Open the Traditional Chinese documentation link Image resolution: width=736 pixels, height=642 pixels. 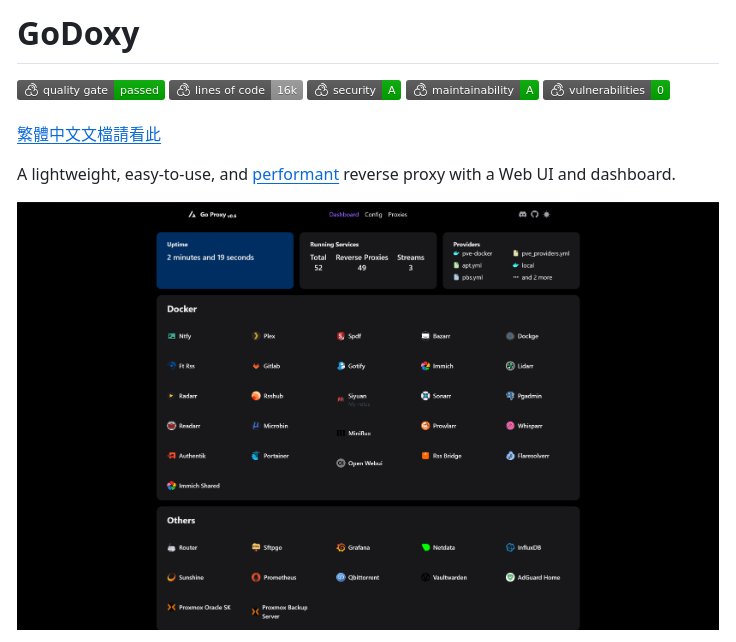pos(89,135)
